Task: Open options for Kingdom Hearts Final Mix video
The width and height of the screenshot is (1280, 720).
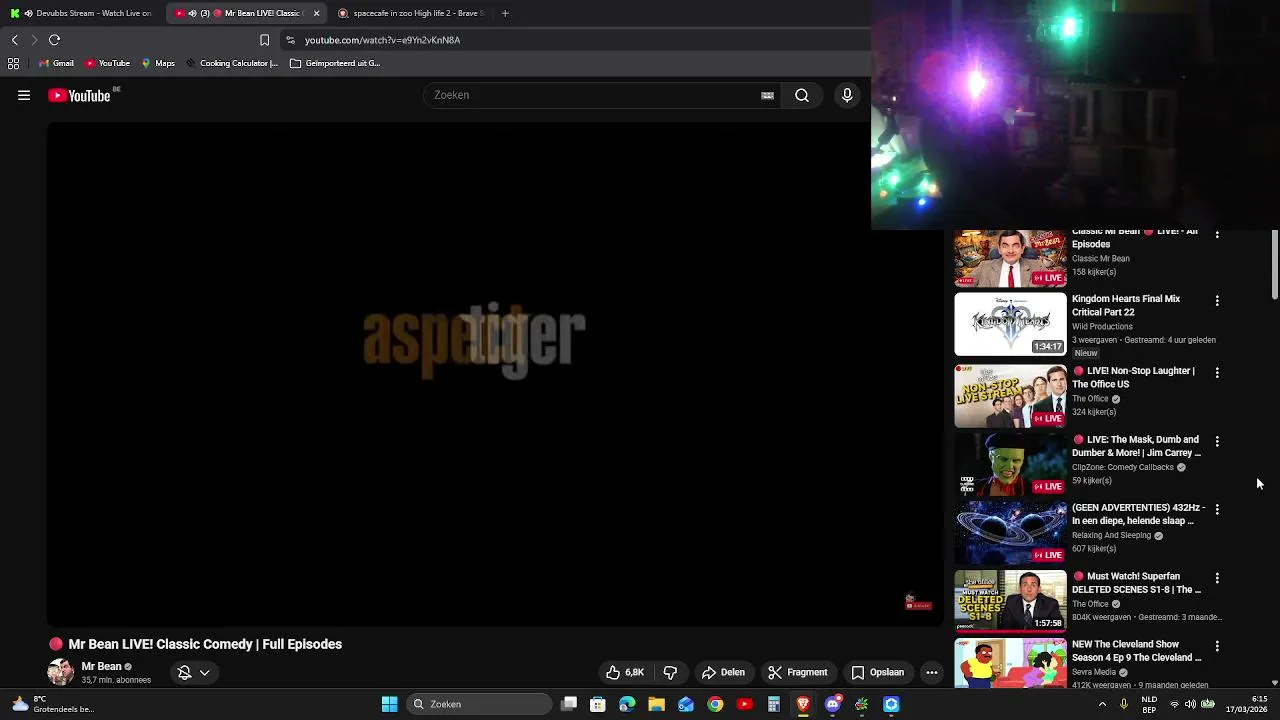Action: coord(1217,300)
